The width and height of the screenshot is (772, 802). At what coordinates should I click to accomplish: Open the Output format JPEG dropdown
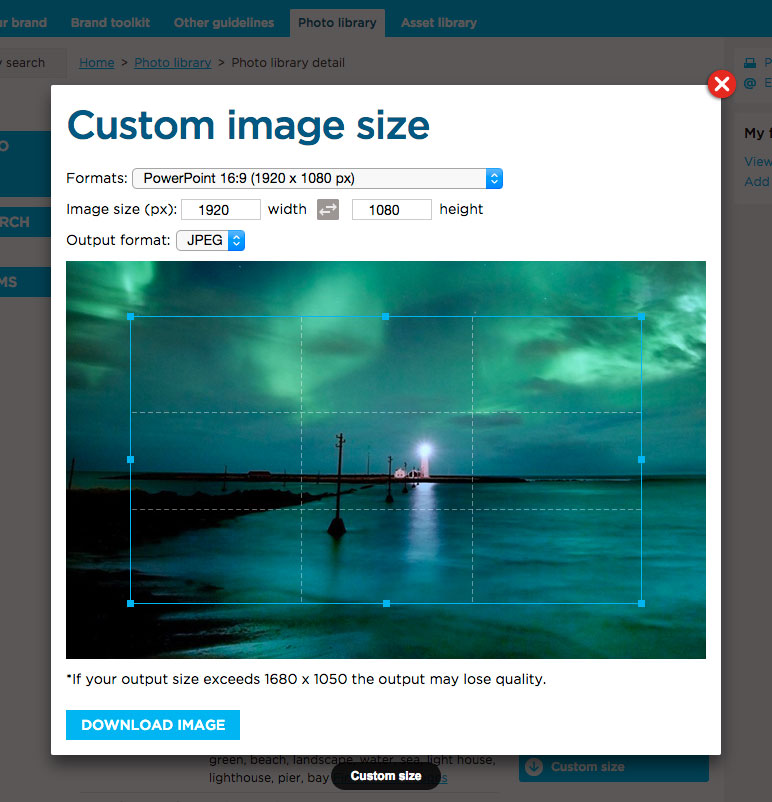pos(210,240)
